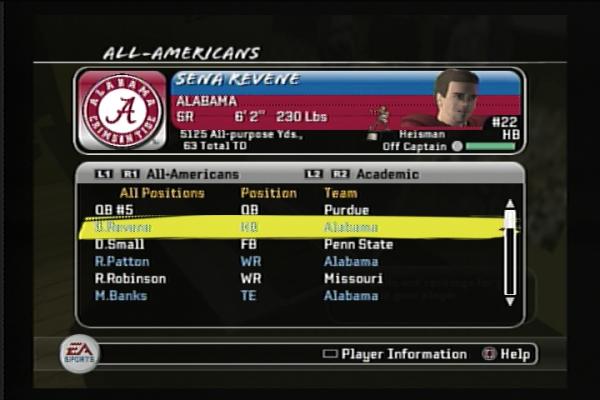Open the Help option
Viewport: 600px width, 400px height.
tap(515, 354)
